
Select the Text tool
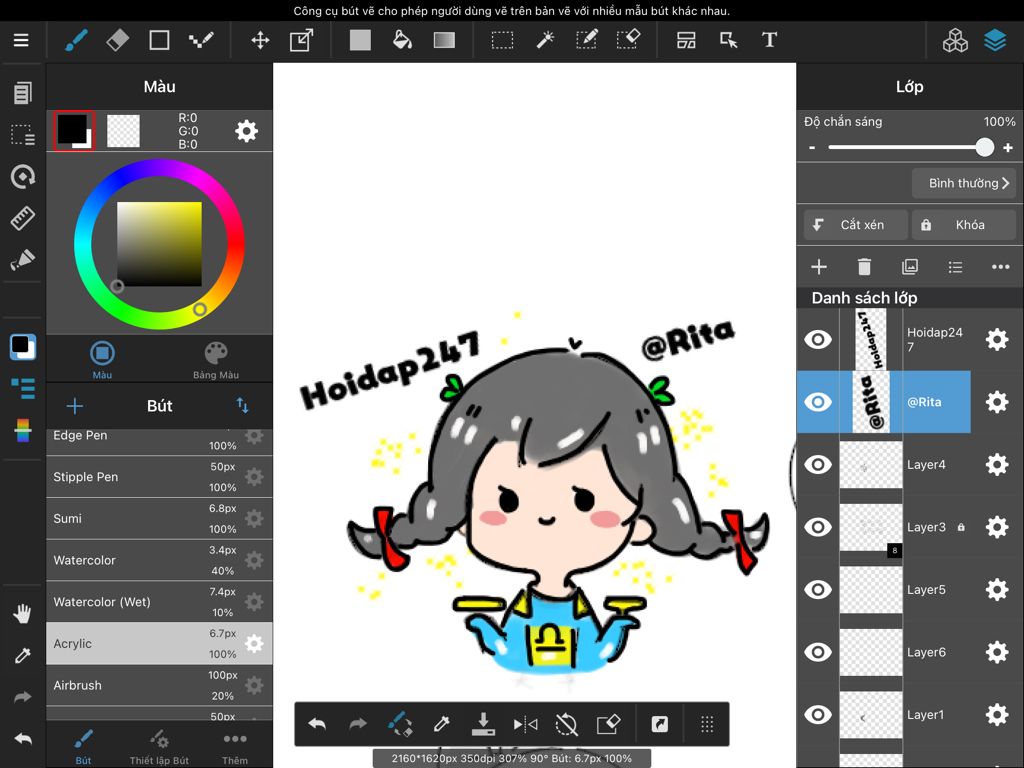(x=769, y=40)
